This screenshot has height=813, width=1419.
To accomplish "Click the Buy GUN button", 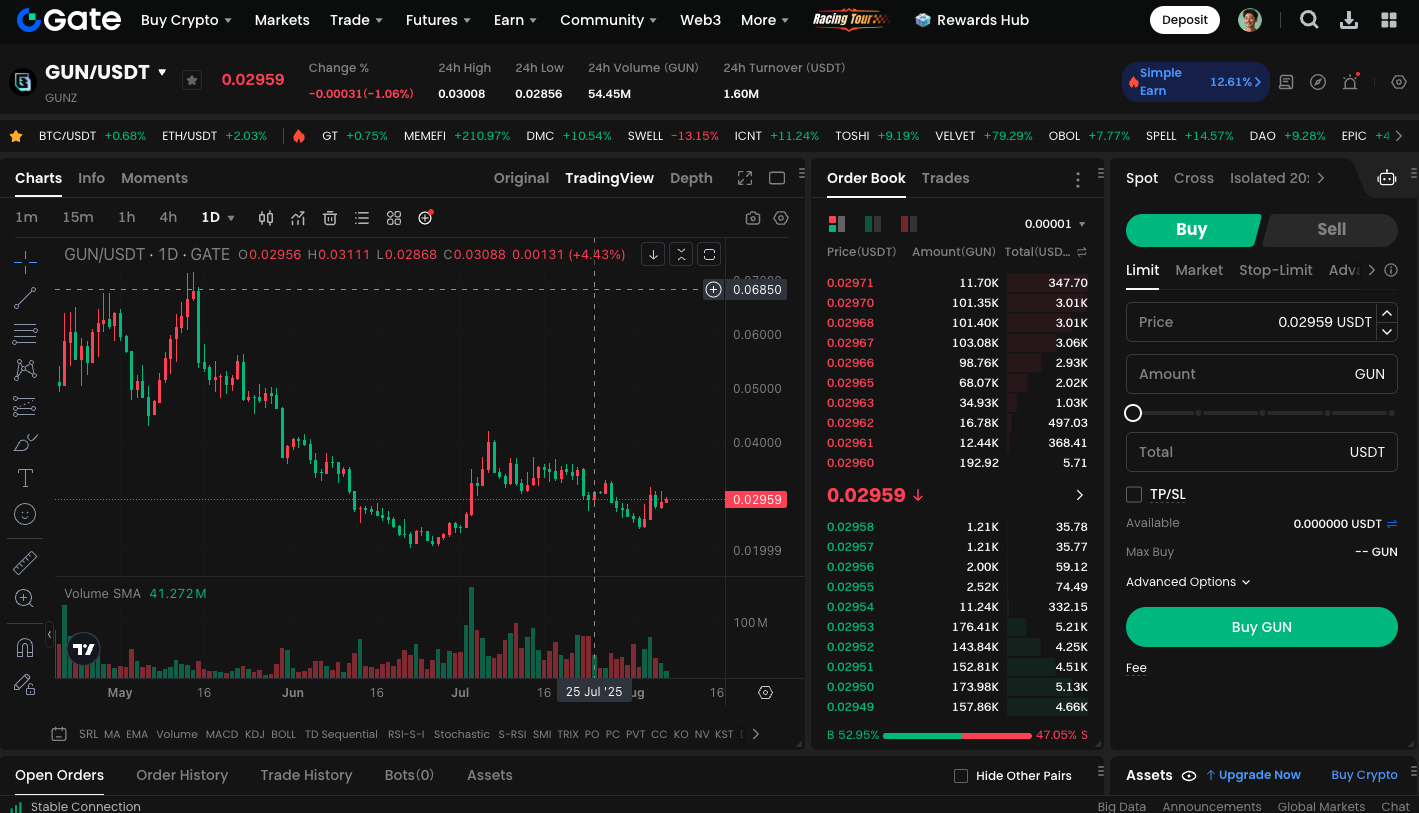I will point(1261,627).
